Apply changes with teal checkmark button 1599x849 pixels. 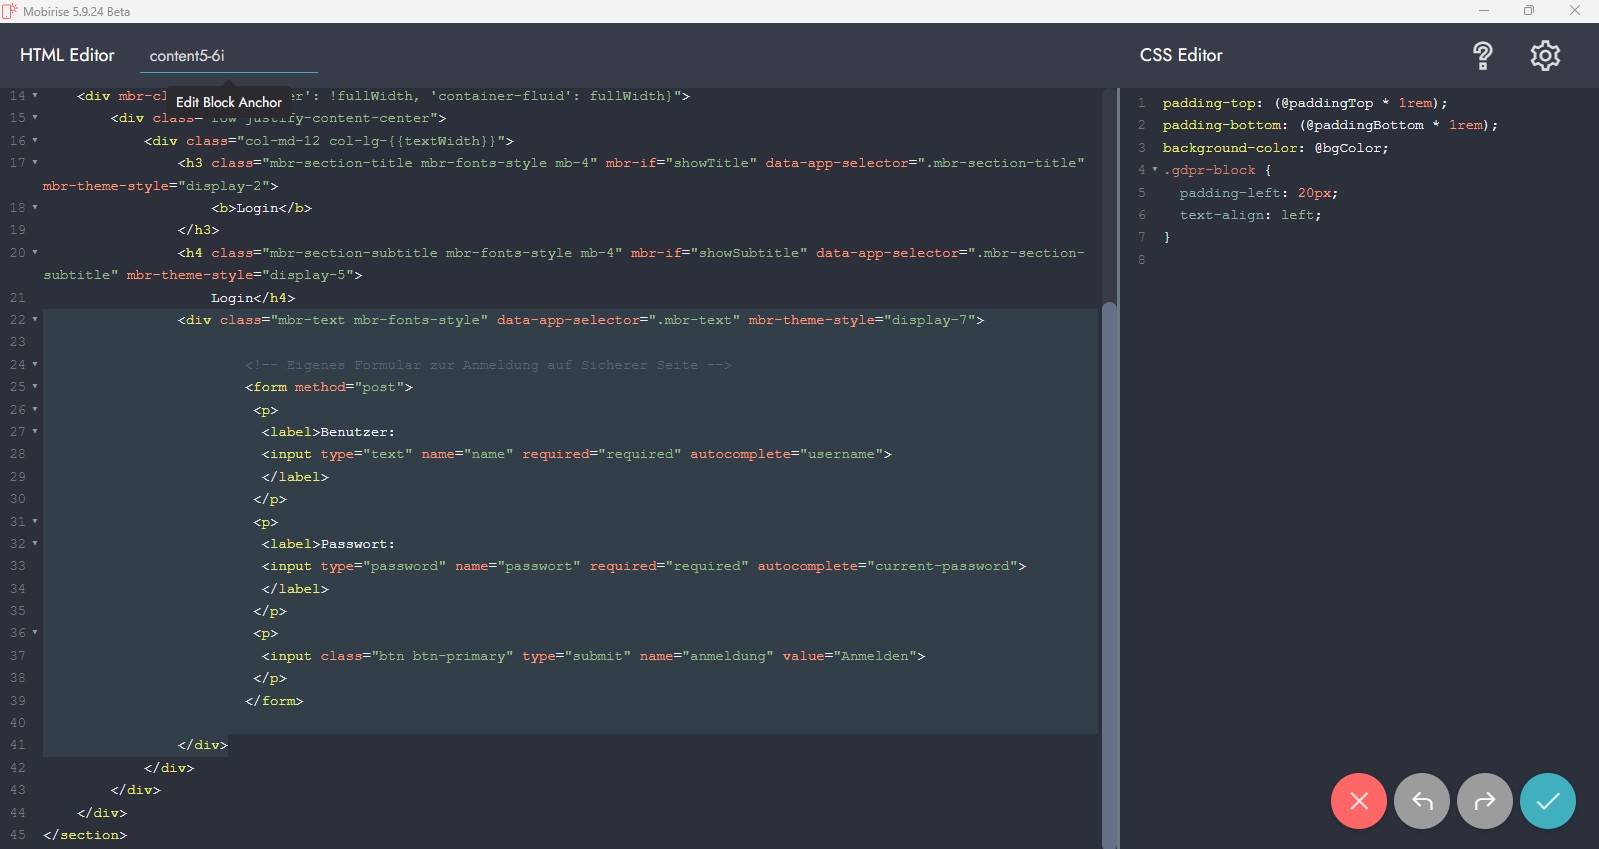click(x=1547, y=801)
